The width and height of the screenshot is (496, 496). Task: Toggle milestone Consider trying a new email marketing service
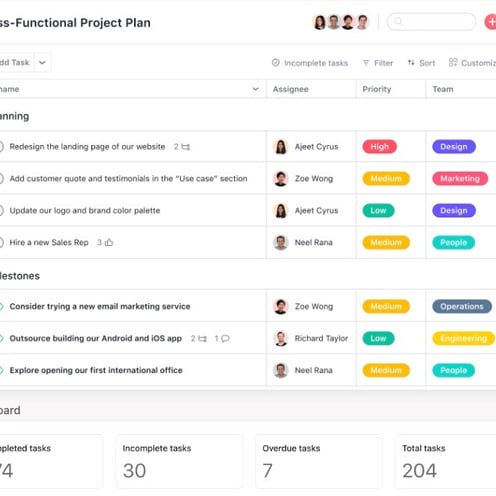point(1,306)
